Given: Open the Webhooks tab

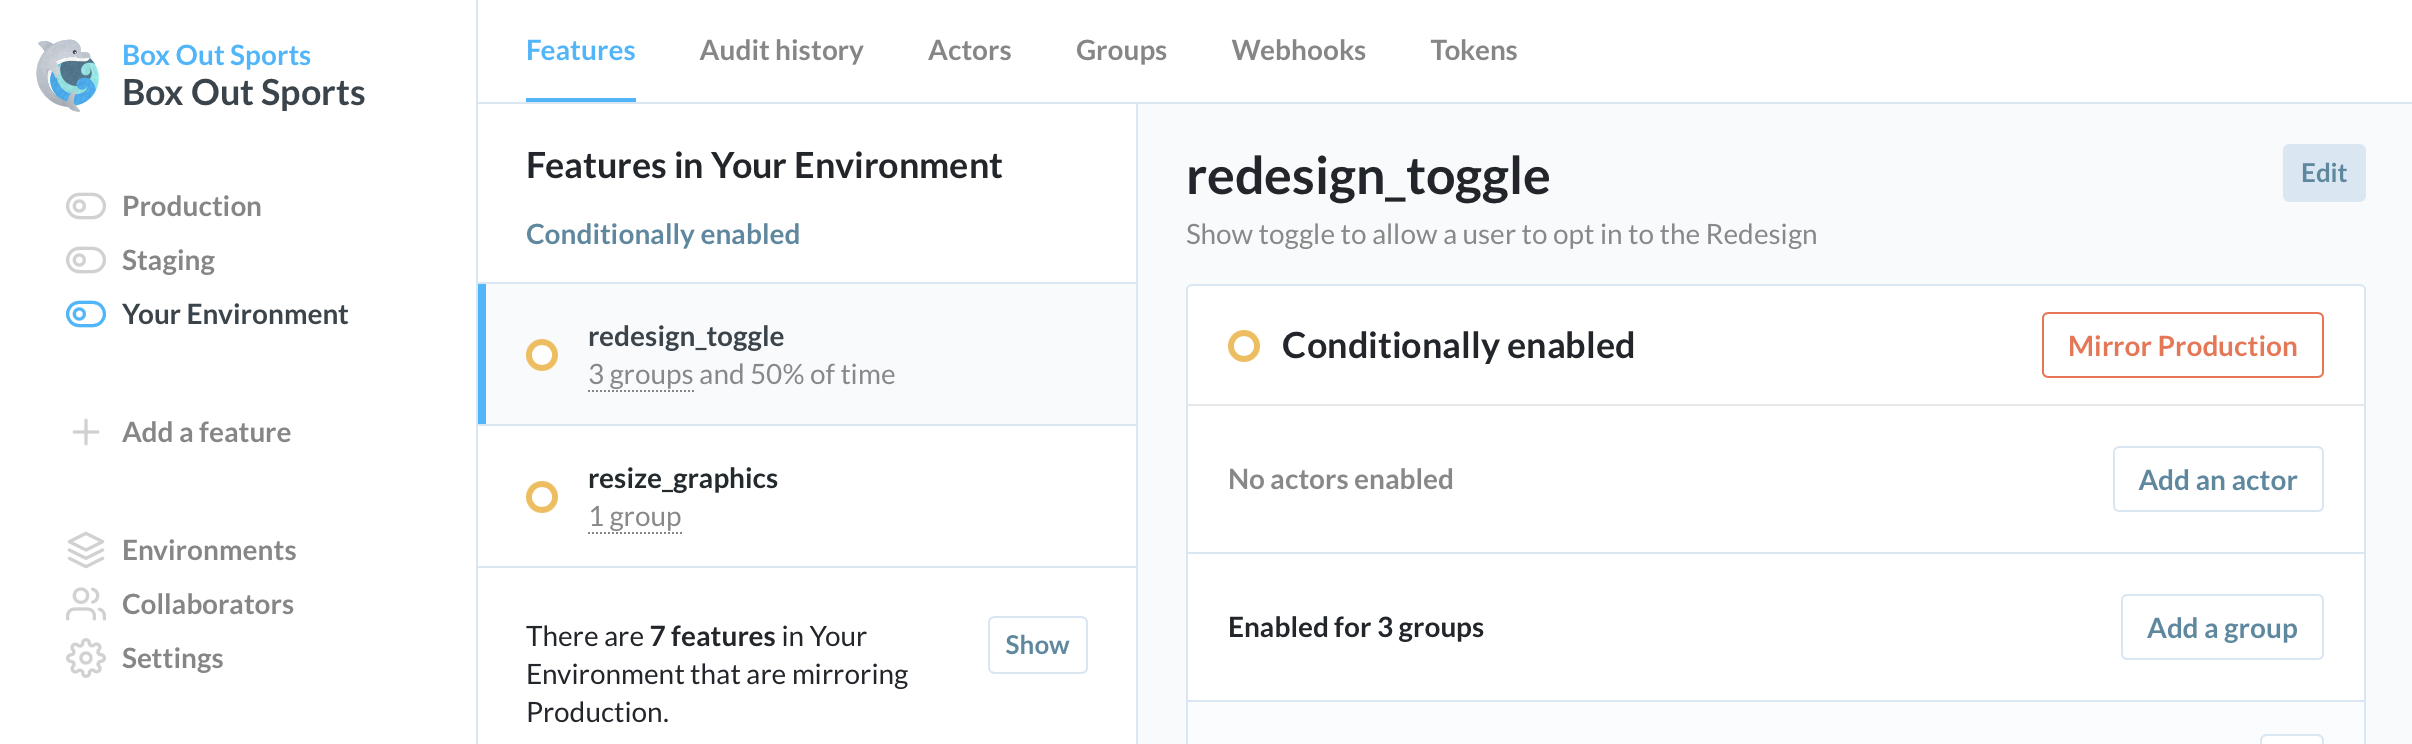Looking at the screenshot, I should (x=1298, y=51).
